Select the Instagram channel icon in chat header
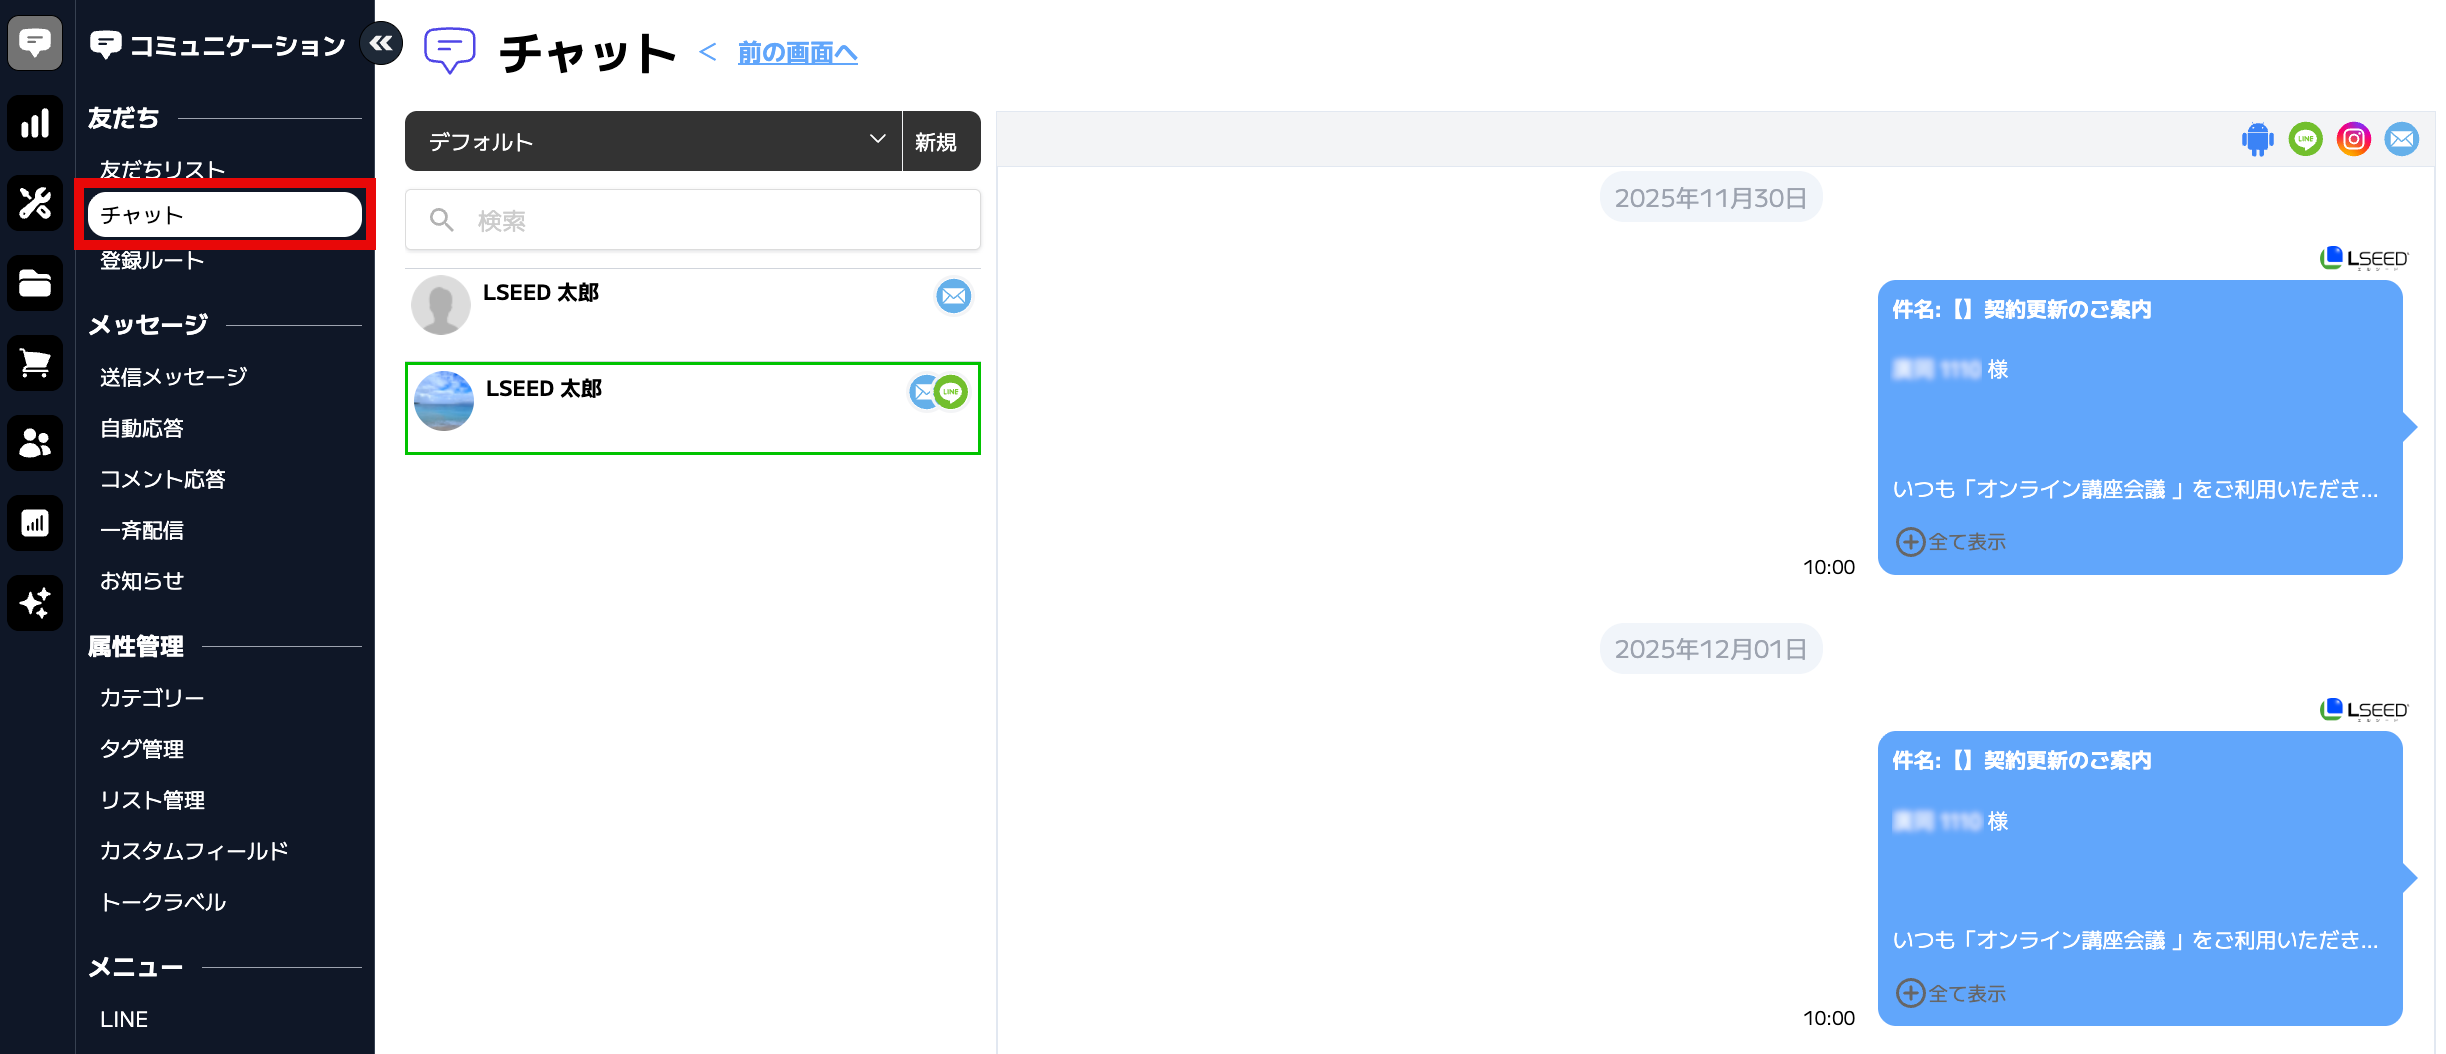The height and width of the screenshot is (1054, 2446). pos(2353,139)
